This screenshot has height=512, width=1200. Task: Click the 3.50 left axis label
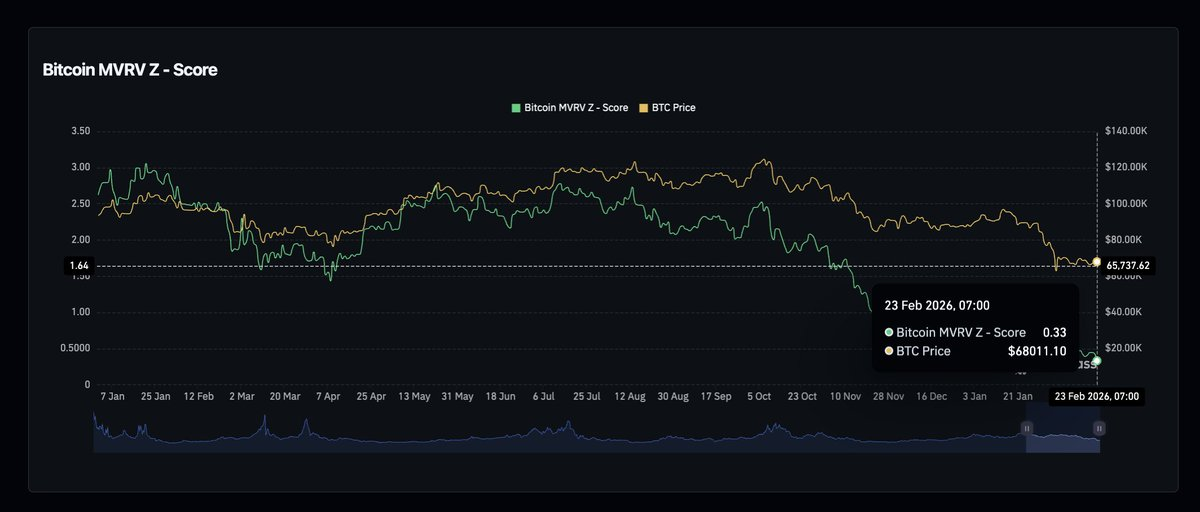pyautogui.click(x=81, y=131)
